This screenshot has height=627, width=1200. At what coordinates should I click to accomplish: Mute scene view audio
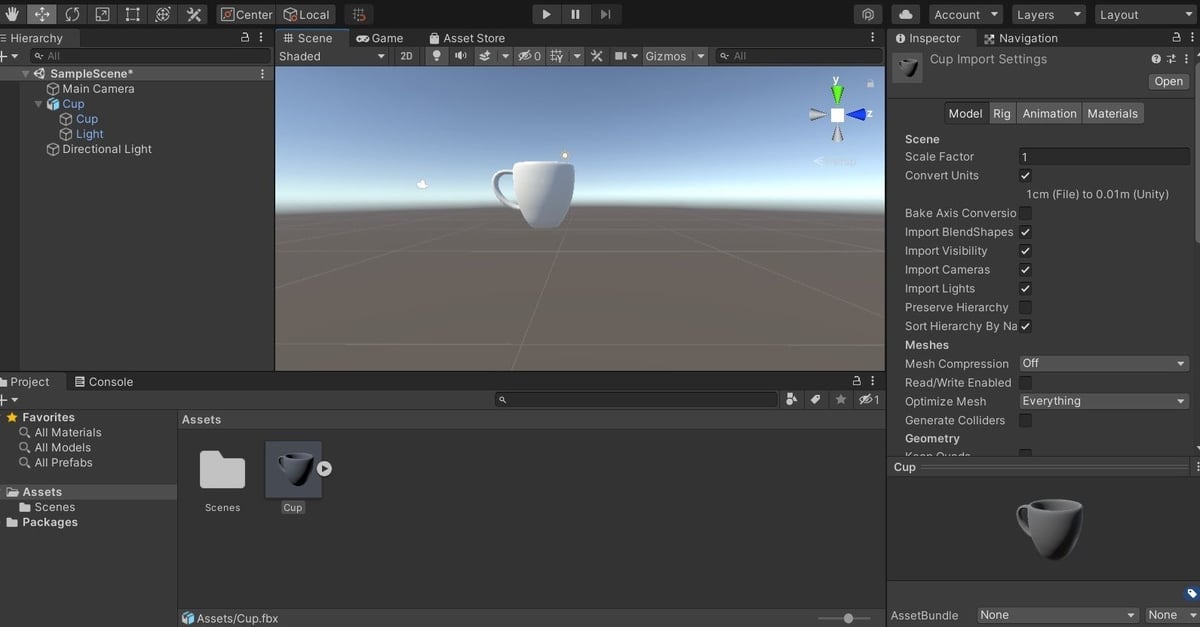pyautogui.click(x=460, y=56)
